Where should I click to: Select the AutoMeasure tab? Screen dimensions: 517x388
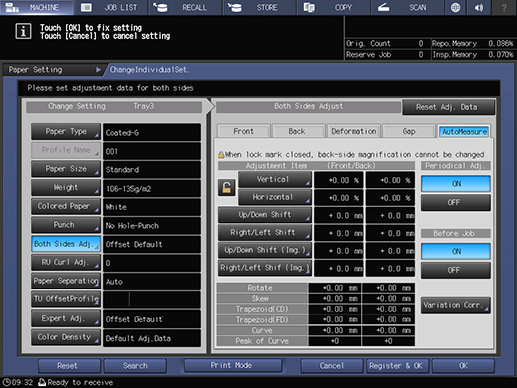pyautogui.click(x=464, y=132)
